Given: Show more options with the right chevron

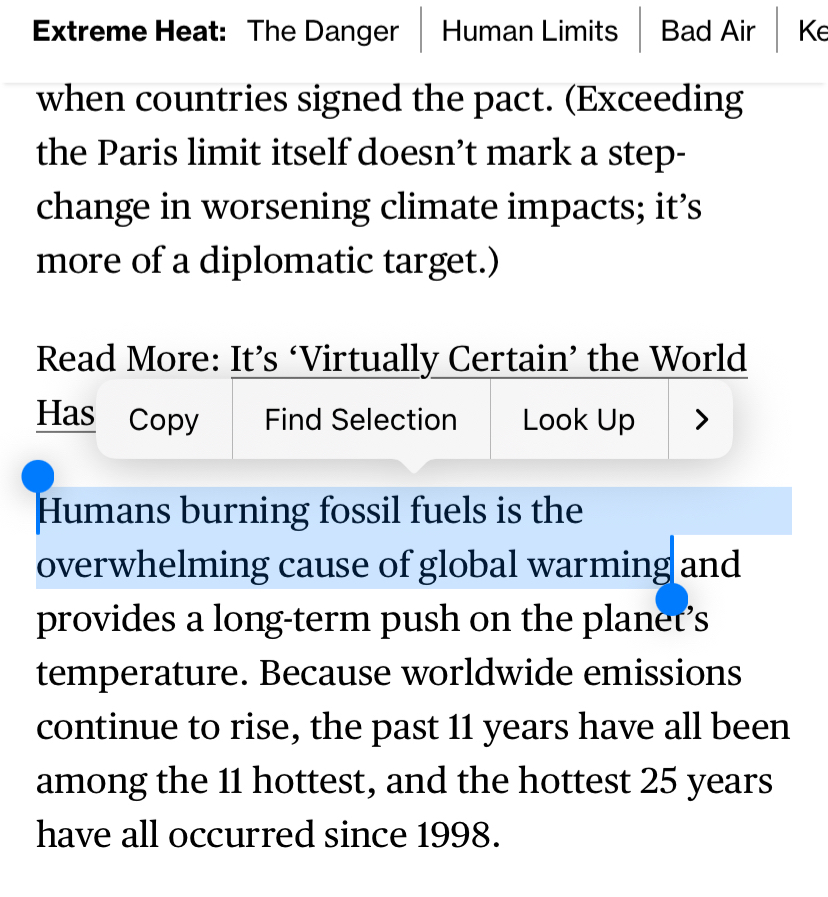Looking at the screenshot, I should click(701, 420).
